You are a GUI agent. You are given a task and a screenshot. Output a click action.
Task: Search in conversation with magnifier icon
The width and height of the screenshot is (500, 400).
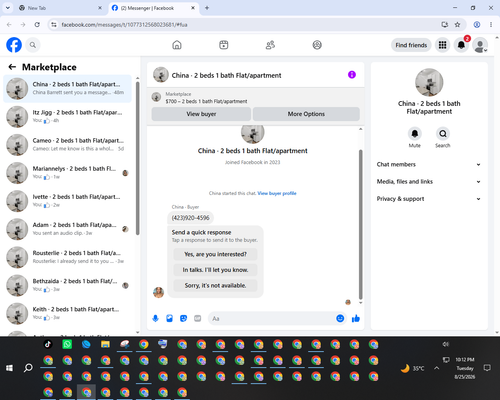[x=443, y=134]
